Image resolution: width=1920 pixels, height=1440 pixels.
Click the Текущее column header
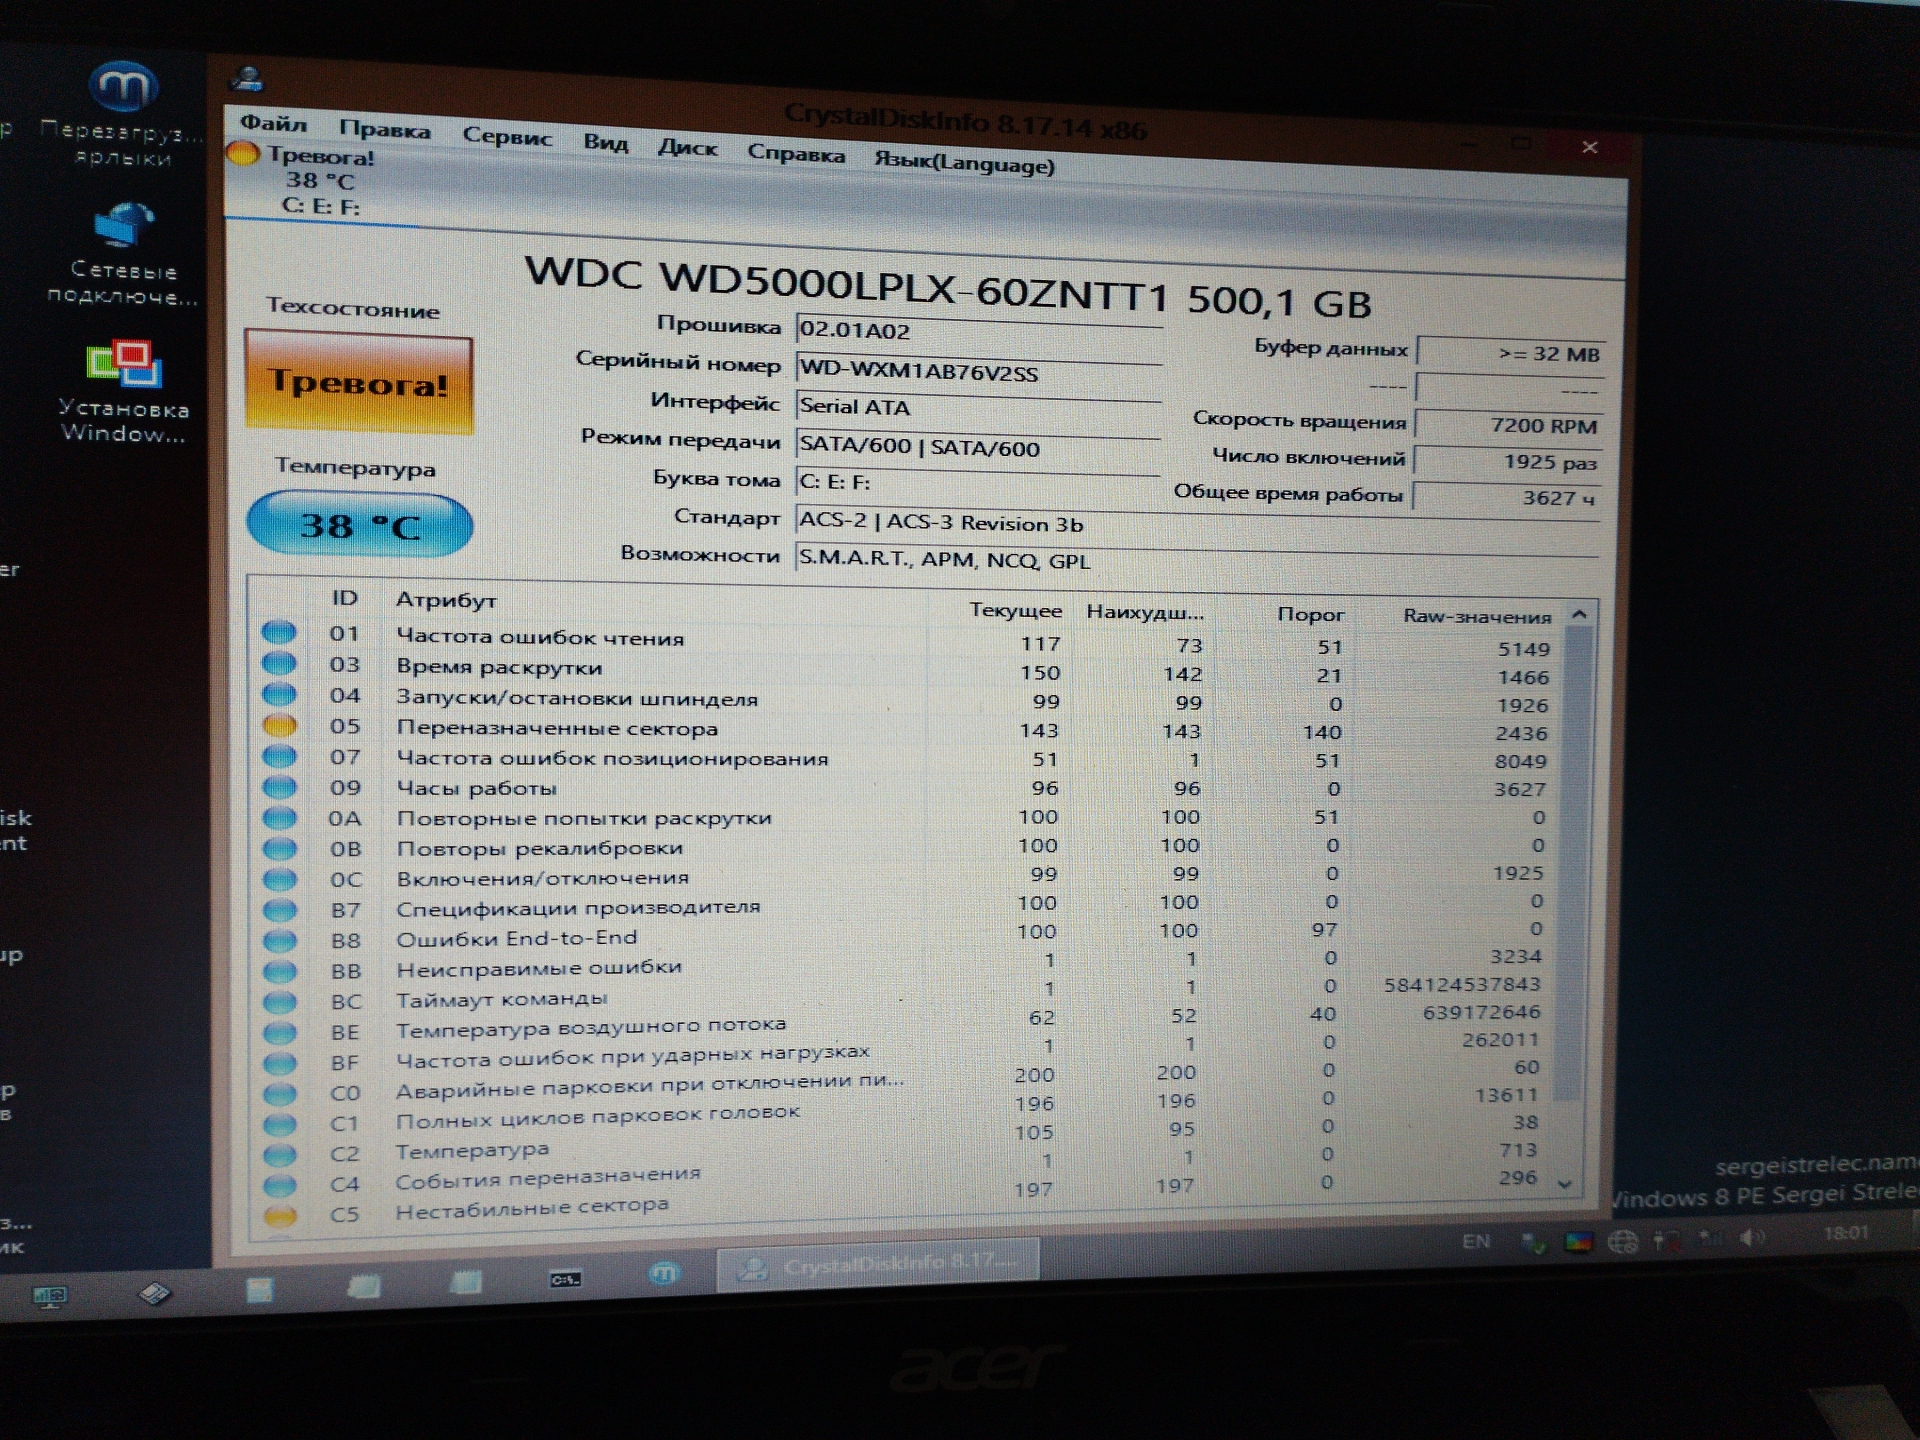(x=1015, y=610)
